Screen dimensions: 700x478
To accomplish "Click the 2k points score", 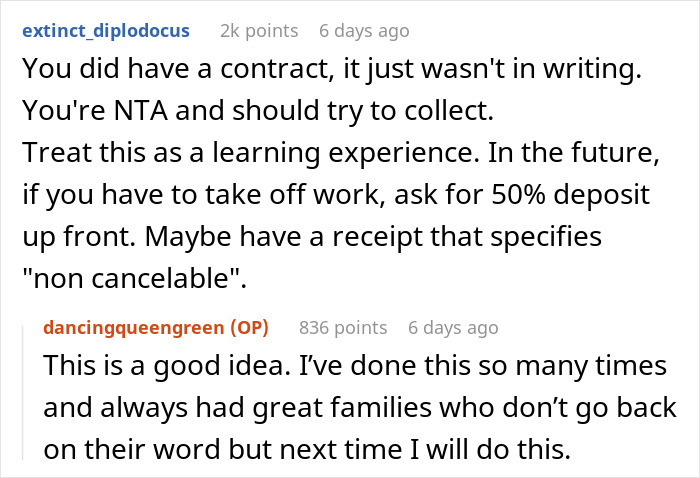I will 258,31.
